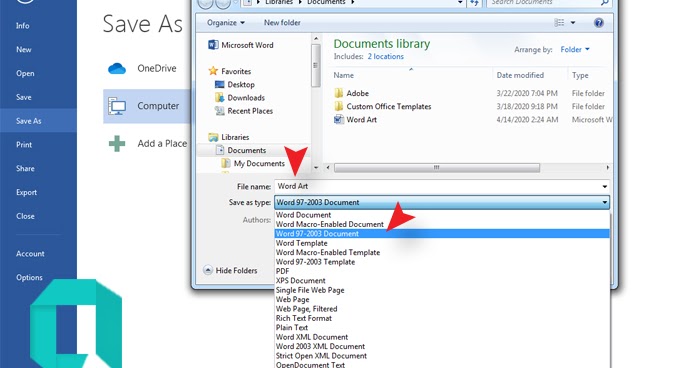The height and width of the screenshot is (368, 700).
Task: Choose Word 2003 XML Document type
Action: (442, 346)
